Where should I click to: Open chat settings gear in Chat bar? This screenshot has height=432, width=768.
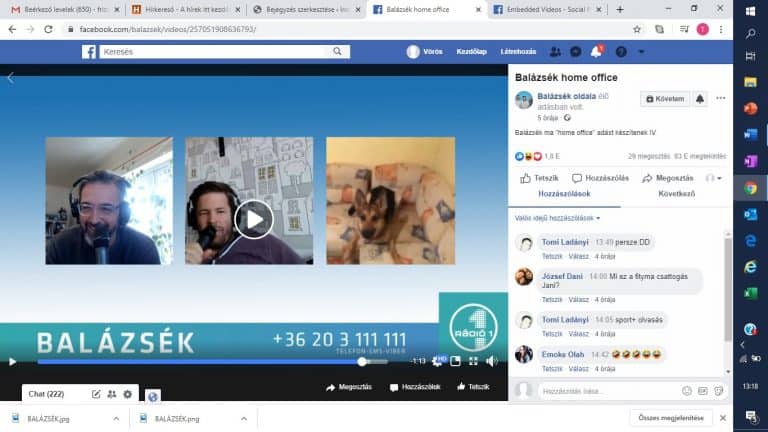tap(127, 394)
